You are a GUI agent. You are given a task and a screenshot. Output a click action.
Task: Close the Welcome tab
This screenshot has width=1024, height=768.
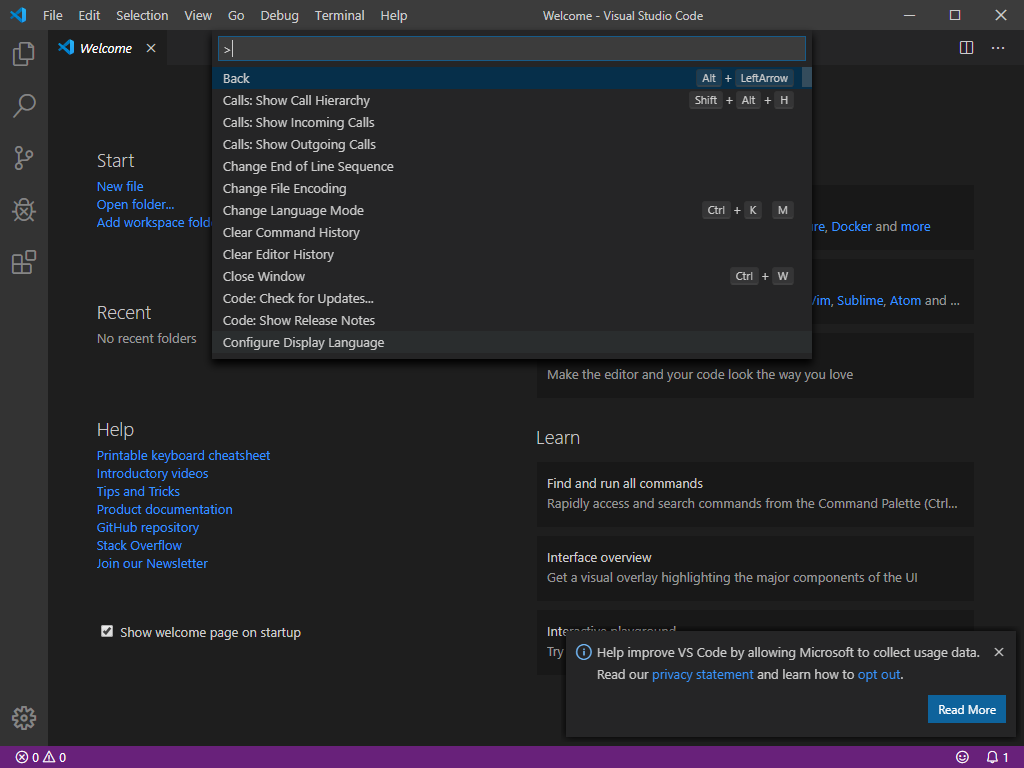[151, 48]
